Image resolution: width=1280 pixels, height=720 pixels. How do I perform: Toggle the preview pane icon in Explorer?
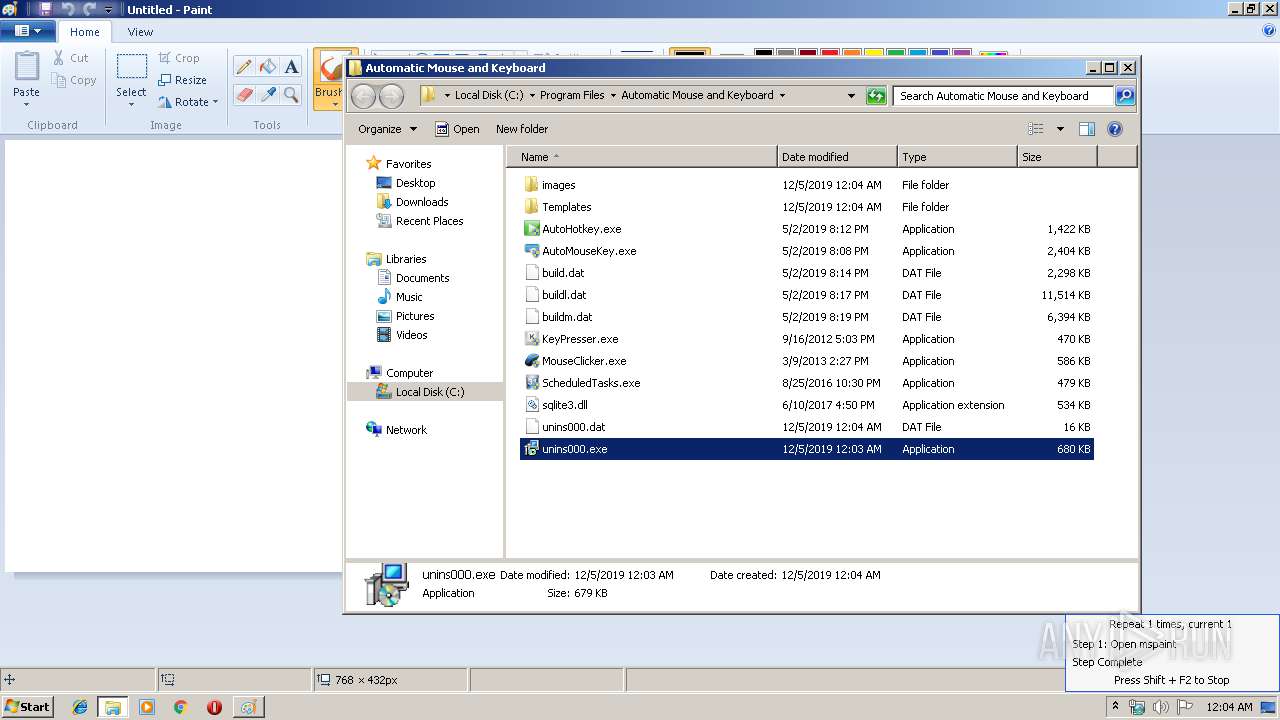1087,129
